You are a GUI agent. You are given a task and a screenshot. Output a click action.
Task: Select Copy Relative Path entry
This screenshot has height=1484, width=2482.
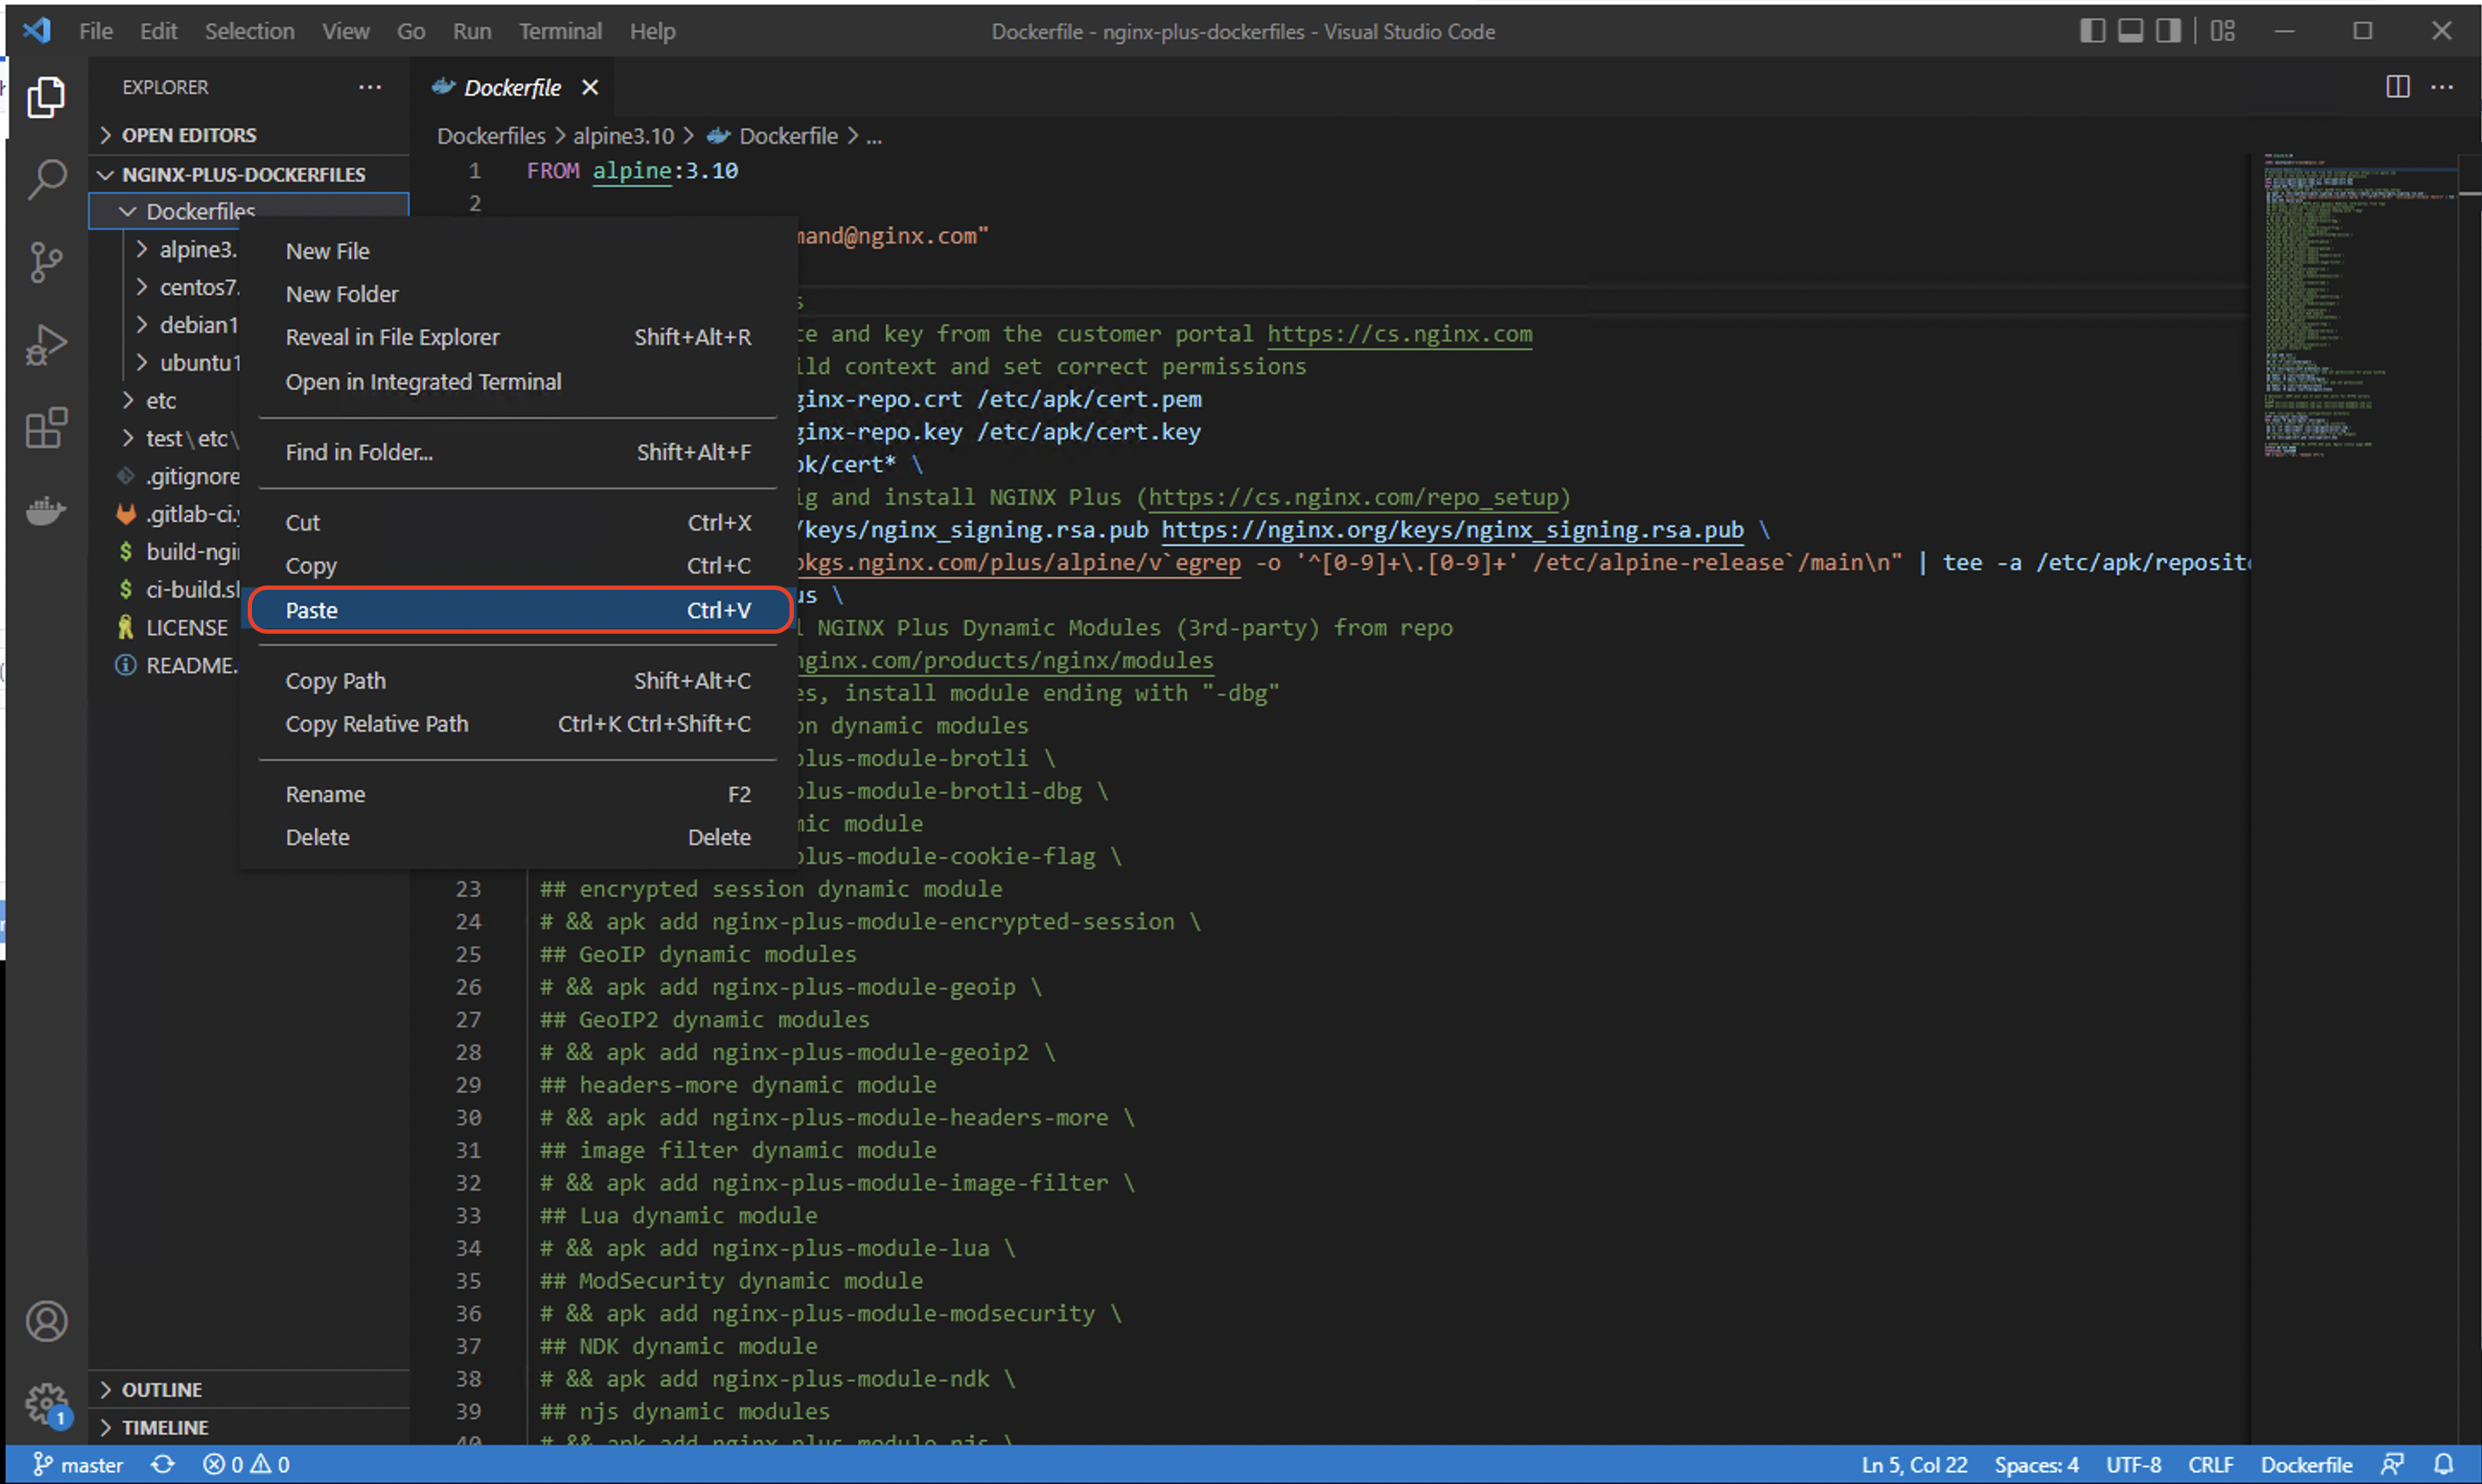click(x=518, y=723)
